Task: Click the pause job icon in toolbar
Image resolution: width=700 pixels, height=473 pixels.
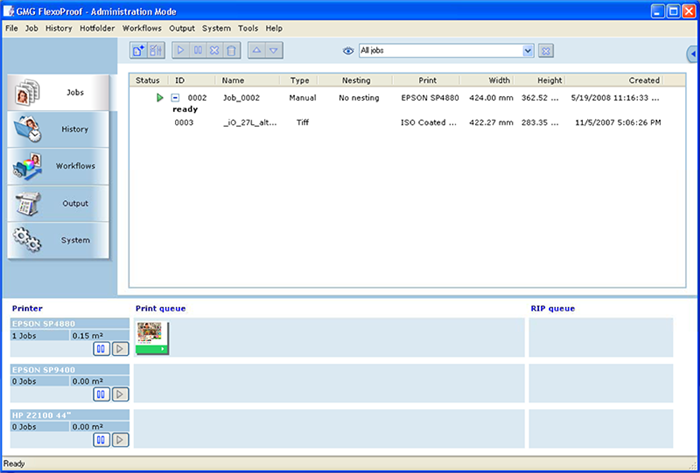Action: tap(197, 50)
